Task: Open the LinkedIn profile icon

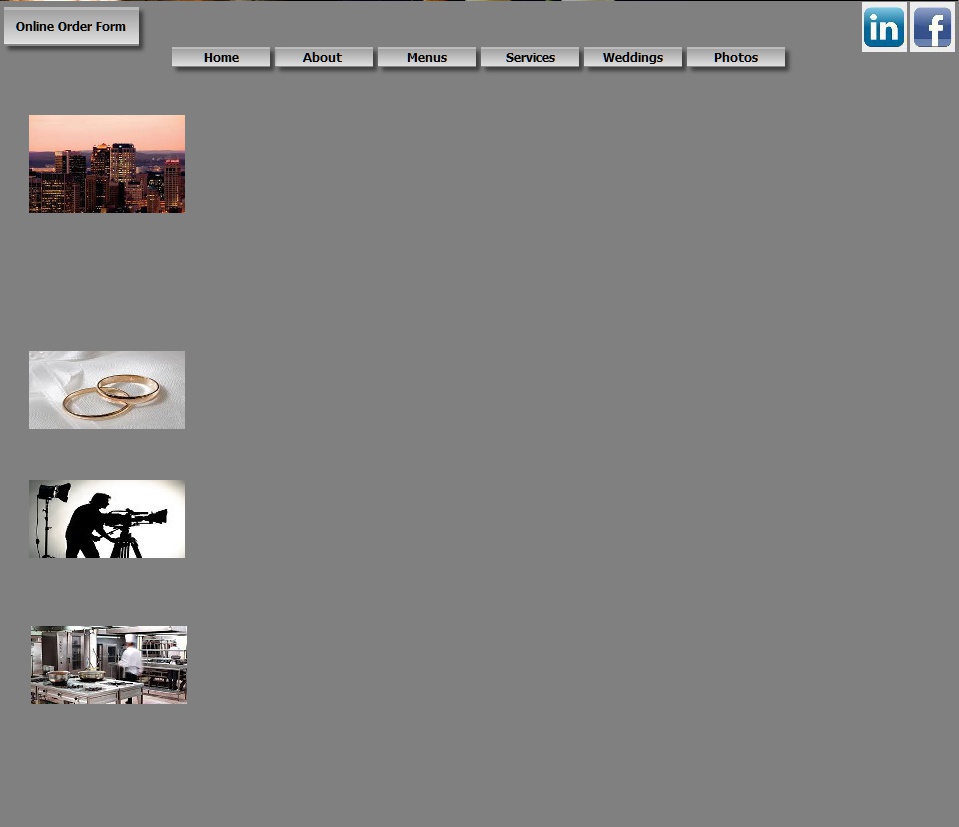Action: pyautogui.click(x=884, y=27)
